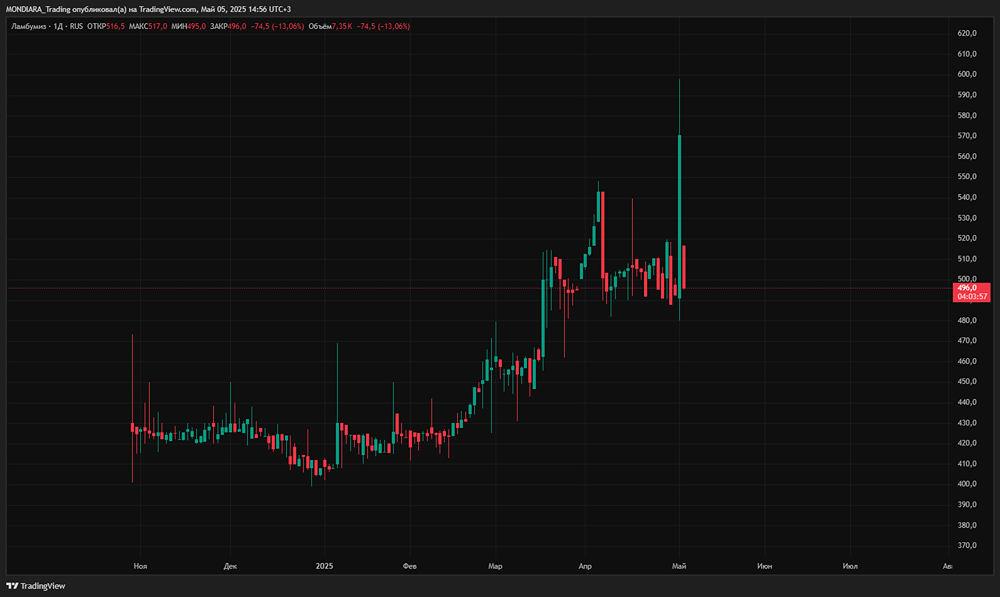Click the TradingView logo at bottom left
This screenshot has width=1000, height=597.
click(x=36, y=586)
